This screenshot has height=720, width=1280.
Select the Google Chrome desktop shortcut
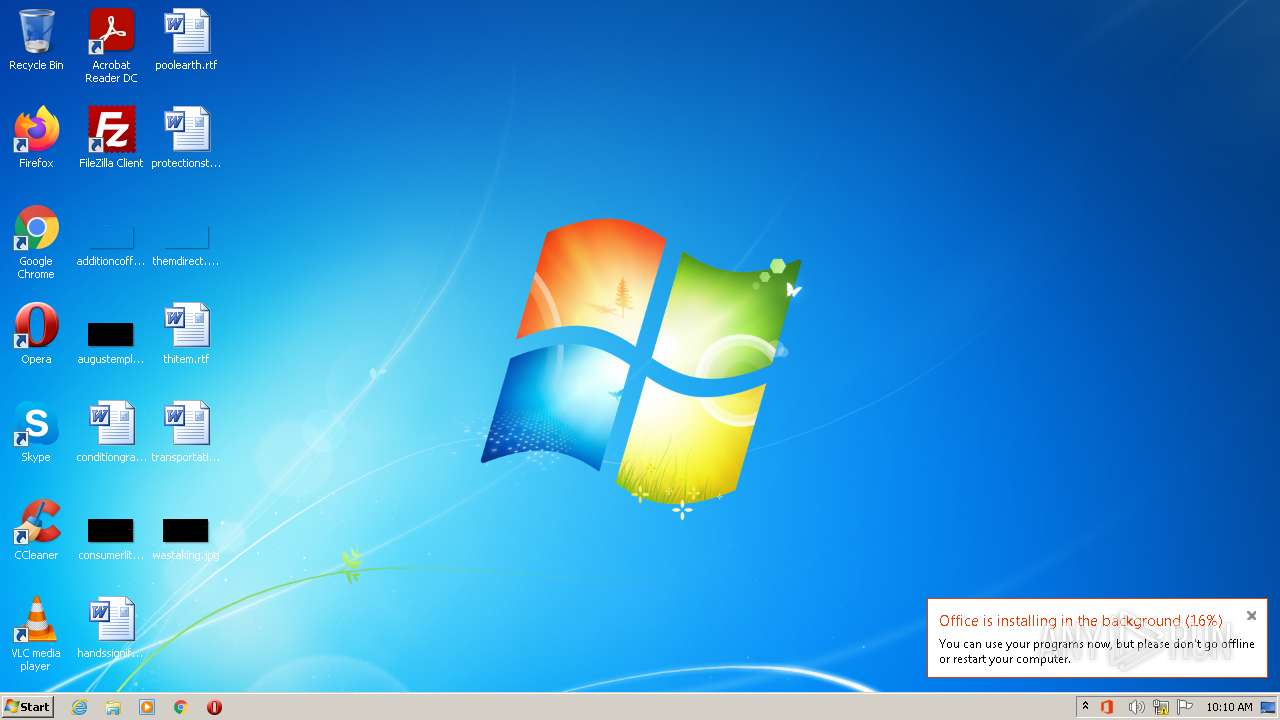point(36,243)
